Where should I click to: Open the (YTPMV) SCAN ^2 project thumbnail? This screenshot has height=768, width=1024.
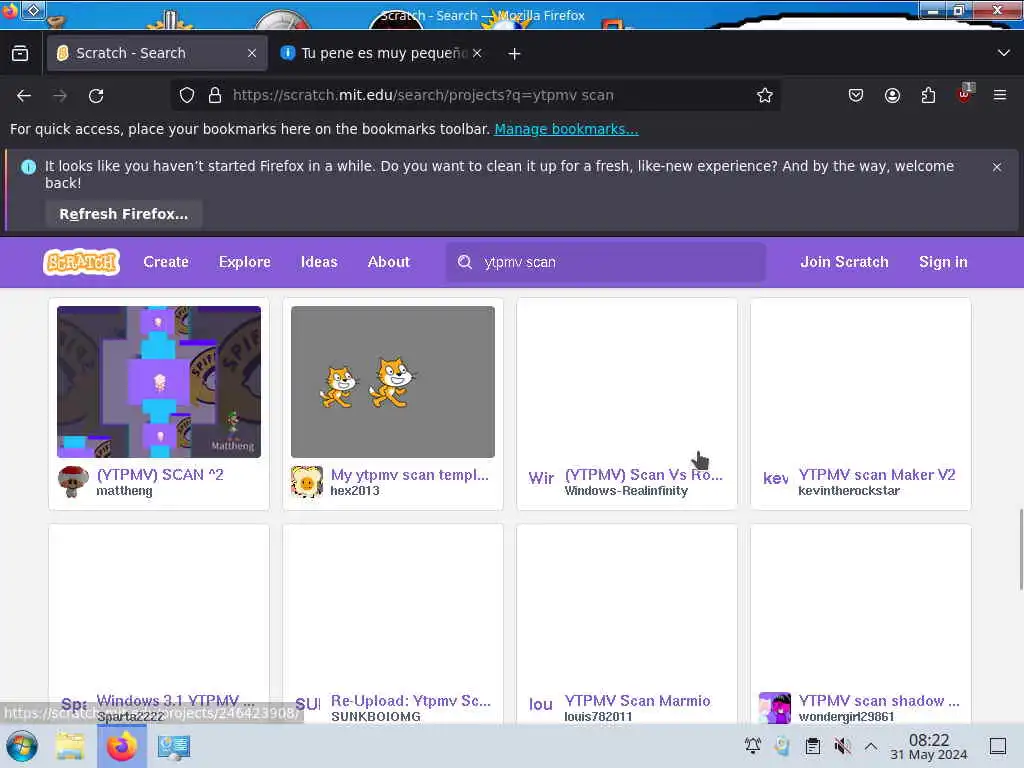point(159,381)
